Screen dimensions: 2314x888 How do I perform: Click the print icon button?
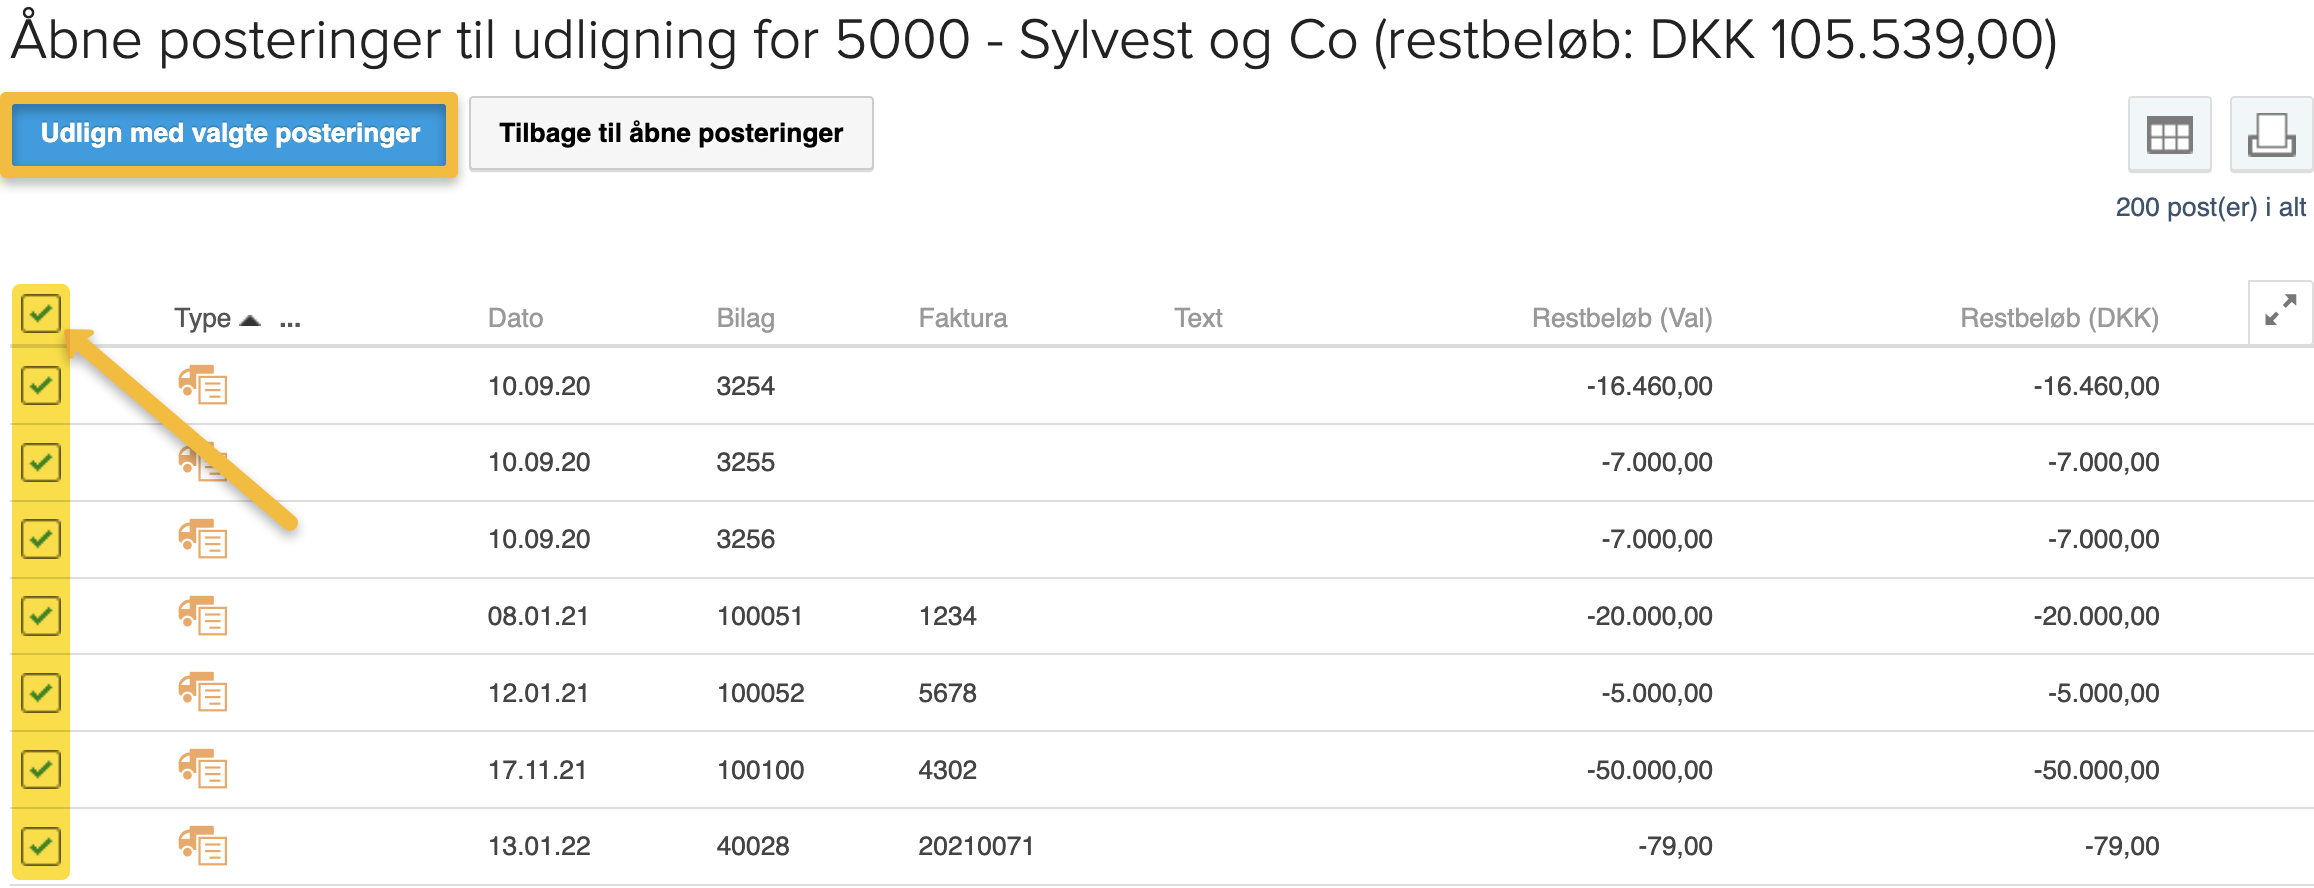[x=2271, y=134]
